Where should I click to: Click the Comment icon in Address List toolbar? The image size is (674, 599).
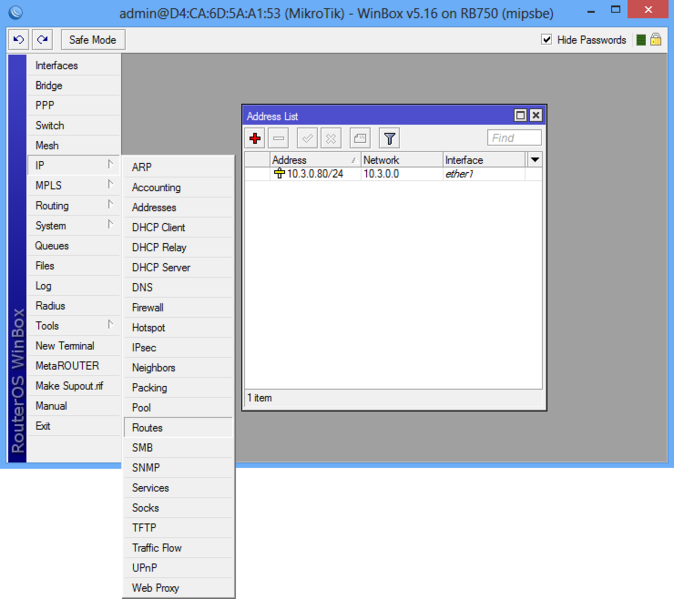point(360,139)
